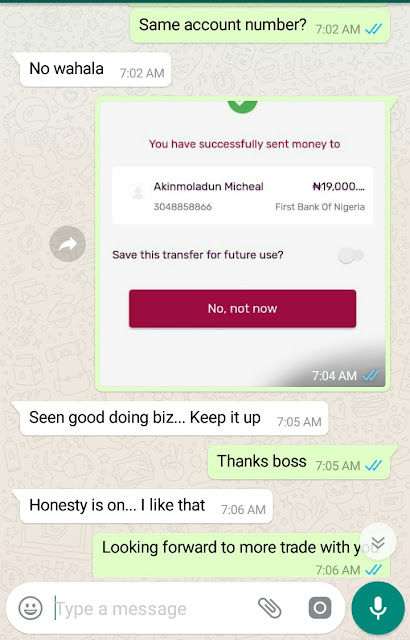Click the ₦19,000 amount in receipt

(338, 187)
